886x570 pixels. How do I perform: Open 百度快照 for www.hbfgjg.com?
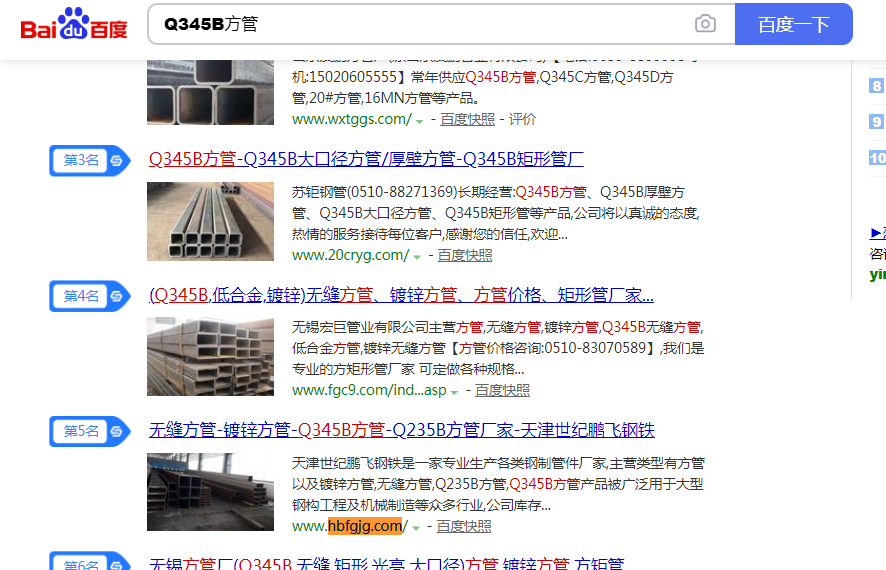[x=464, y=527]
